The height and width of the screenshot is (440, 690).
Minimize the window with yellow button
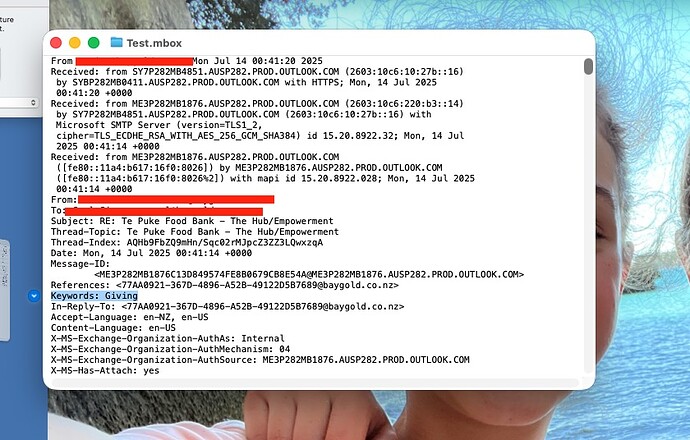coord(75,43)
